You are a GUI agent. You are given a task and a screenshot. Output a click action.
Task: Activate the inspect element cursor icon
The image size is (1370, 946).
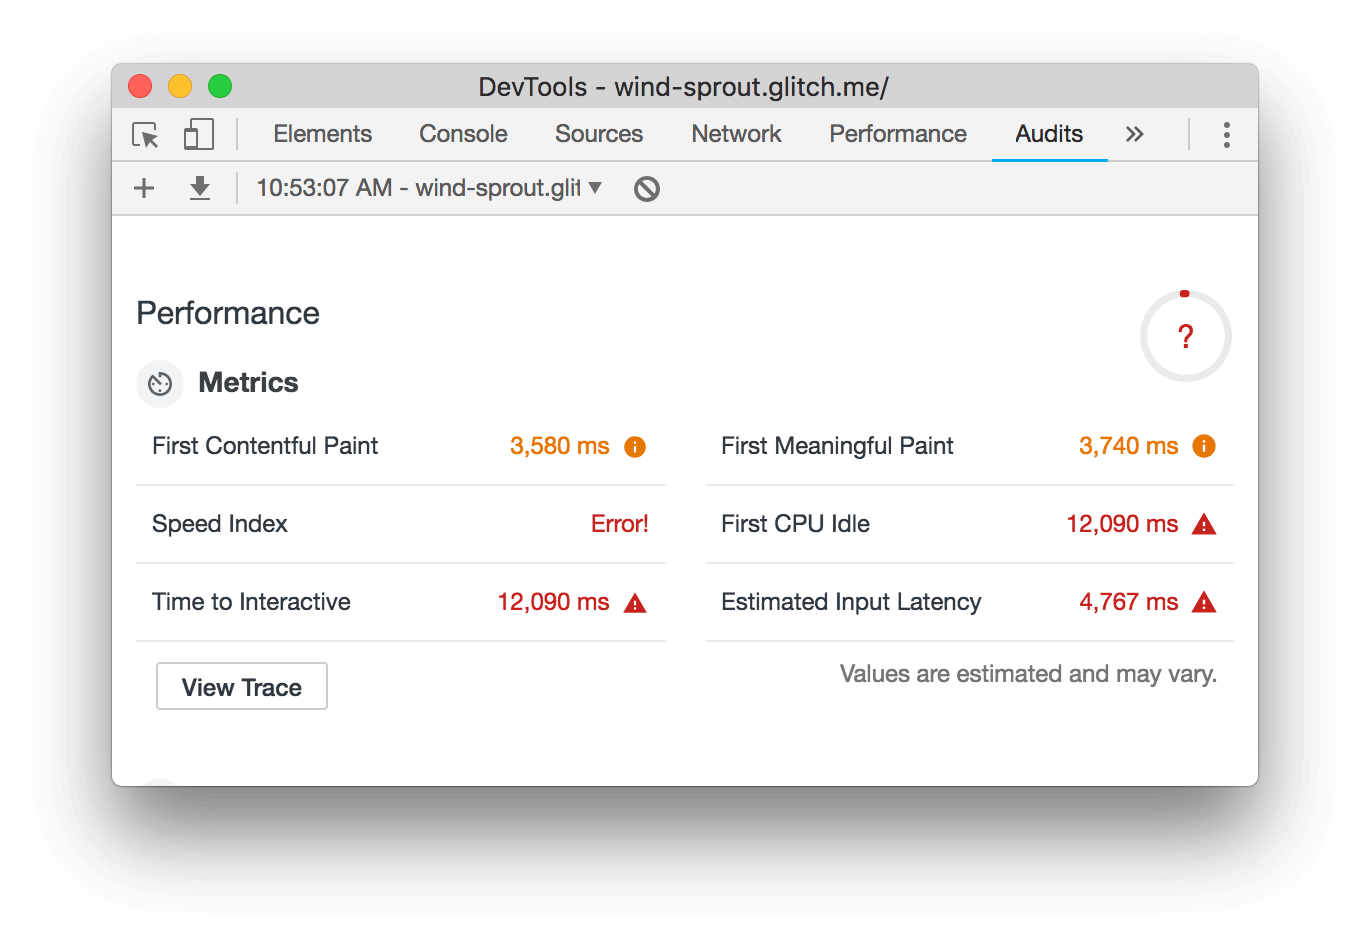point(146,135)
